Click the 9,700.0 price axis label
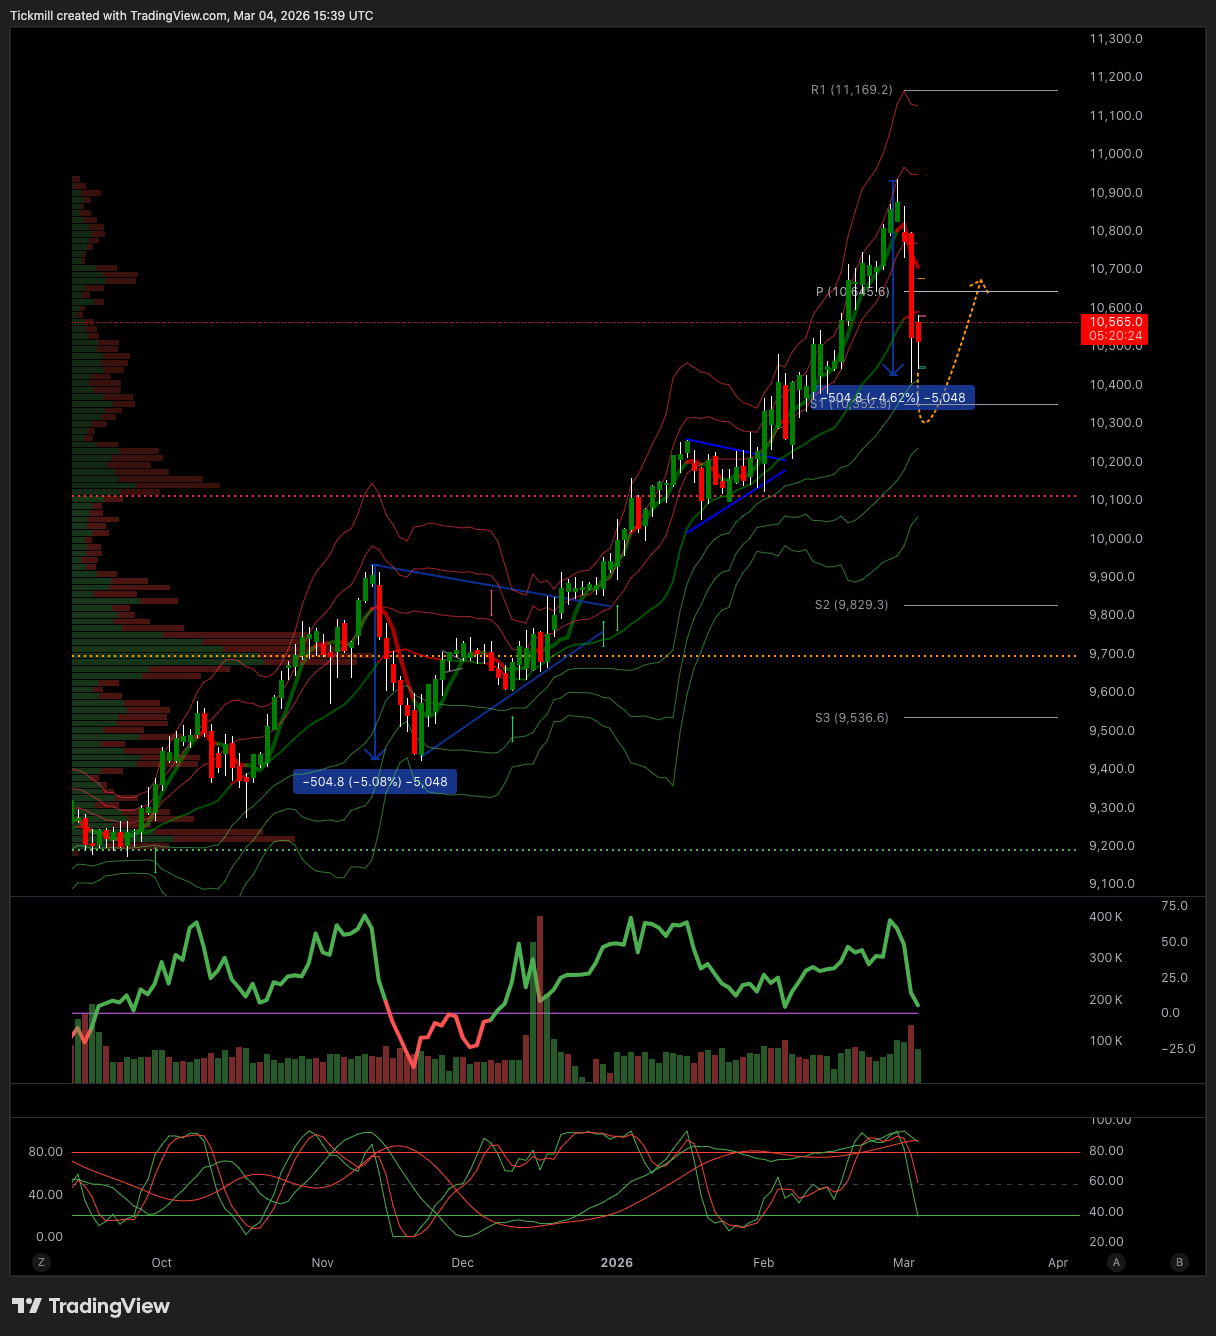Screen dimensions: 1216x1336 (x=1112, y=654)
